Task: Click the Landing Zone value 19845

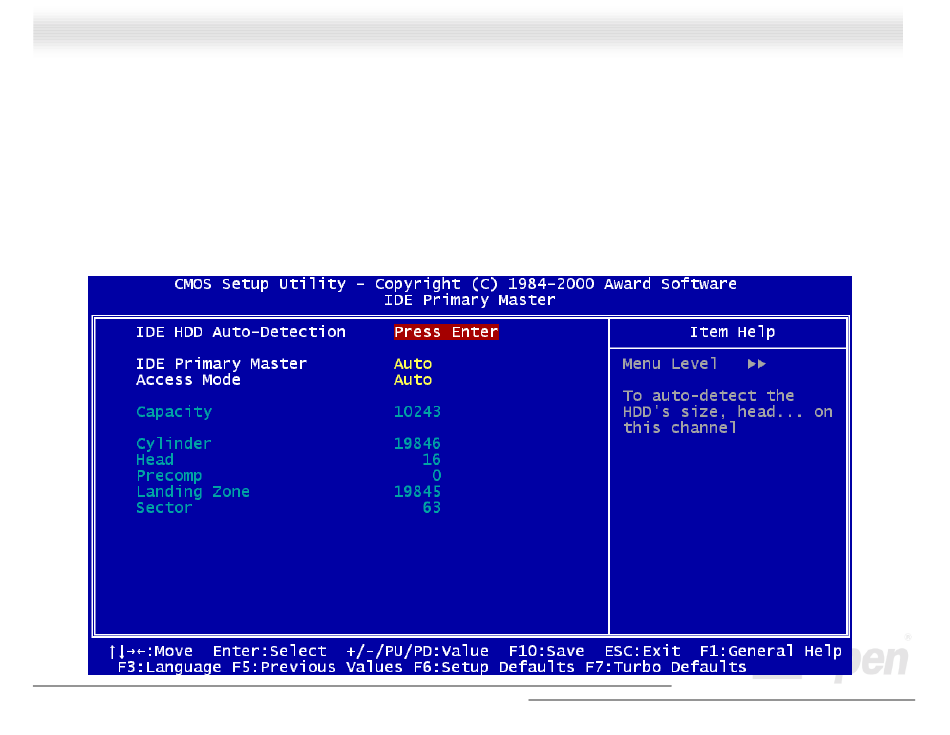Action: click(x=417, y=491)
